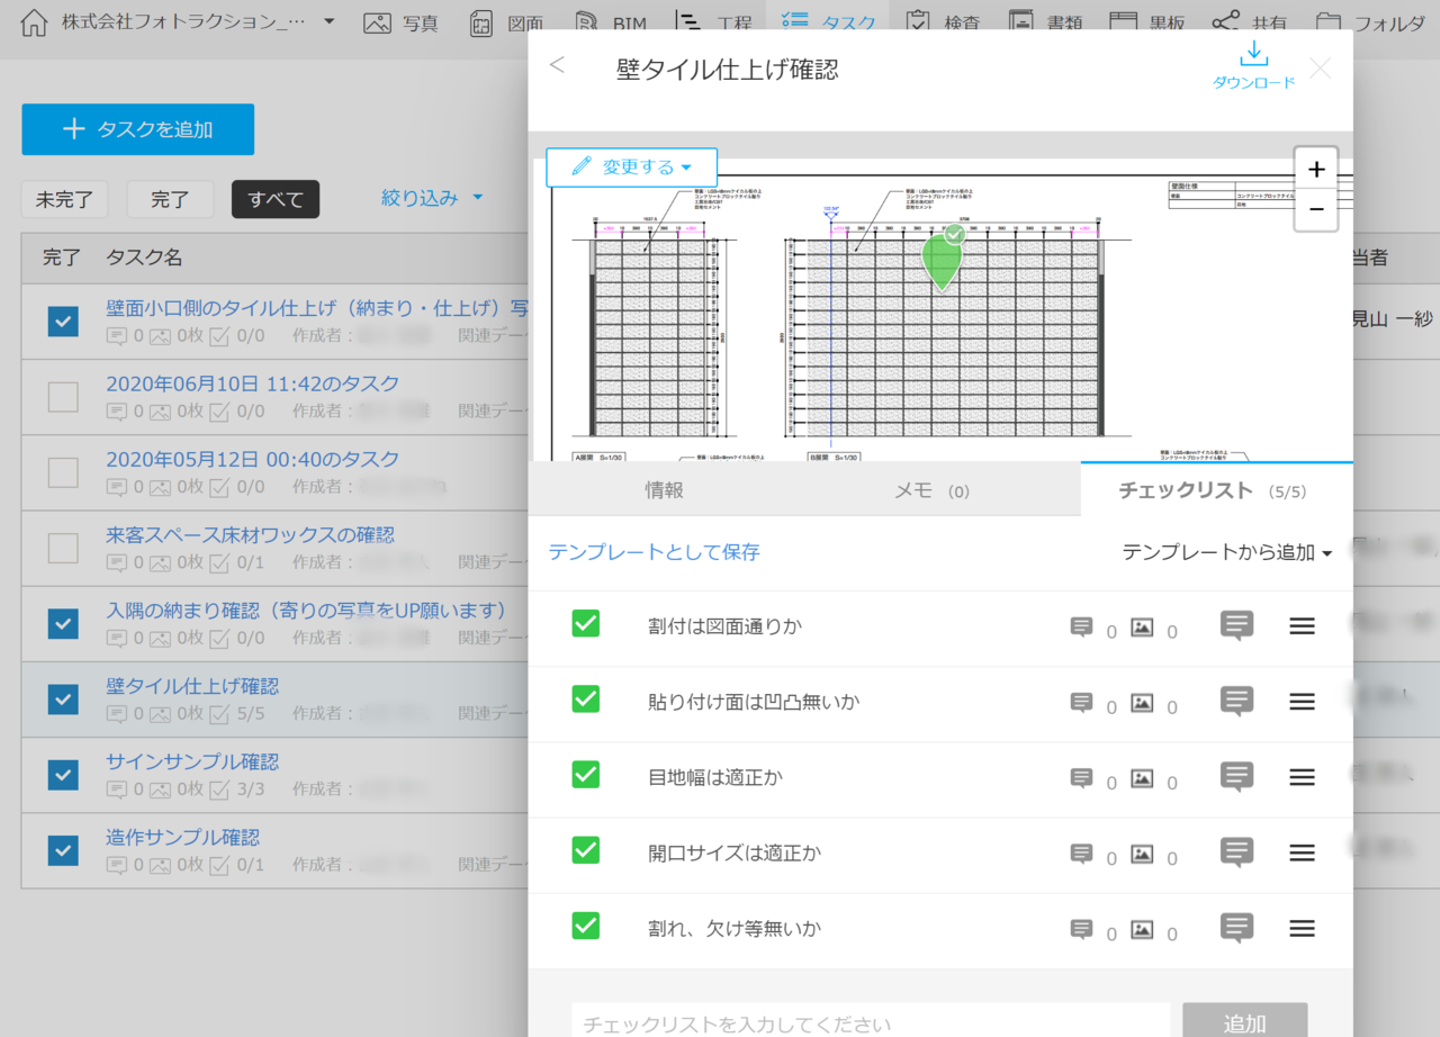Screen dimensions: 1440x1037
Task: Click the テンプレートとして保存 link
Action: tap(654, 552)
